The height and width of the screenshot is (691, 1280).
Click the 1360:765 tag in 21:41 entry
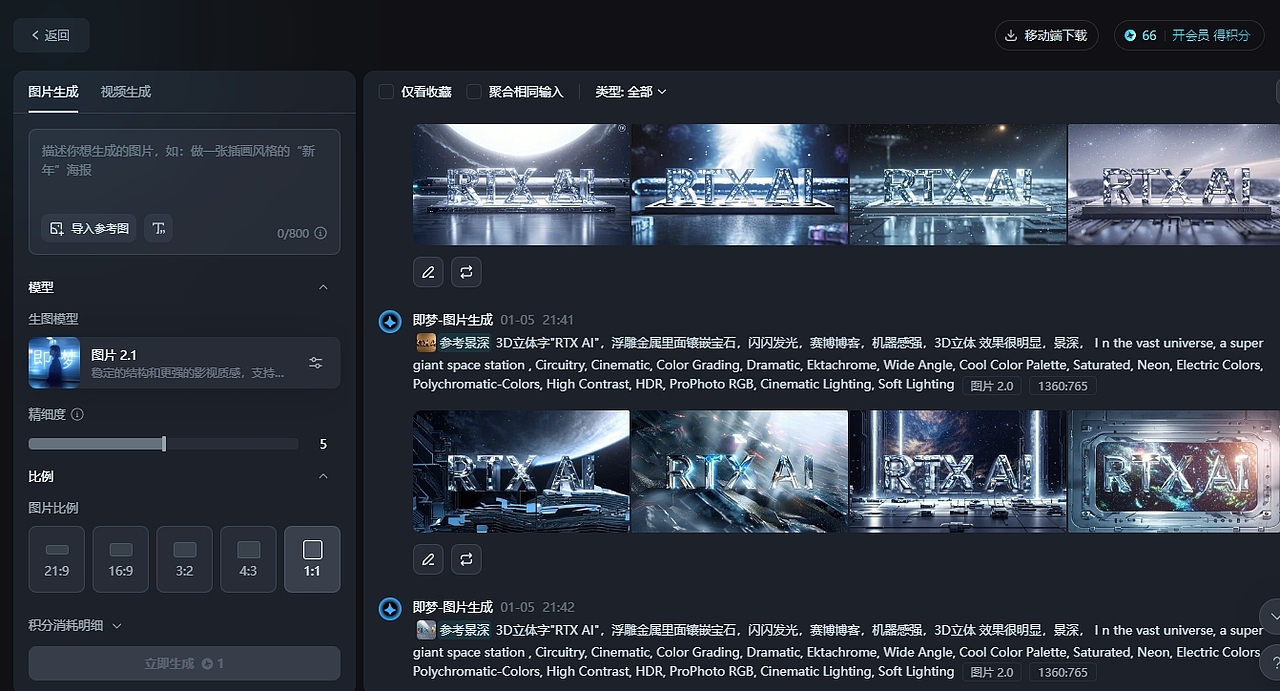(1063, 385)
